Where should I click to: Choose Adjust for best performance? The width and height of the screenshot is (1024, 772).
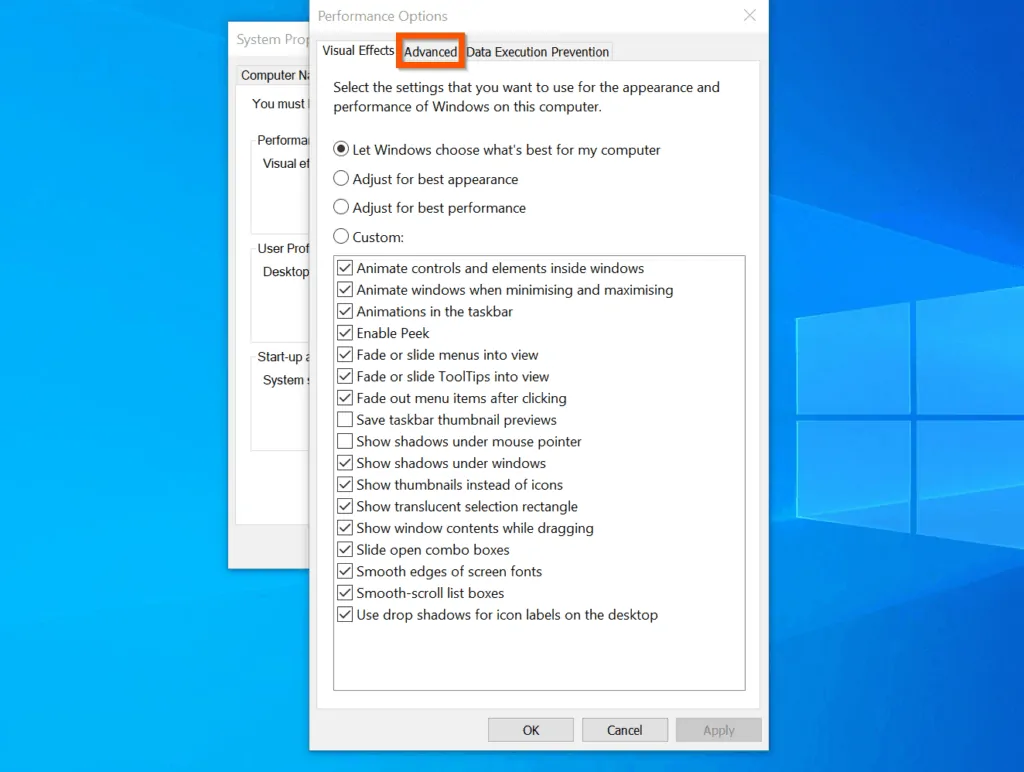(x=342, y=208)
